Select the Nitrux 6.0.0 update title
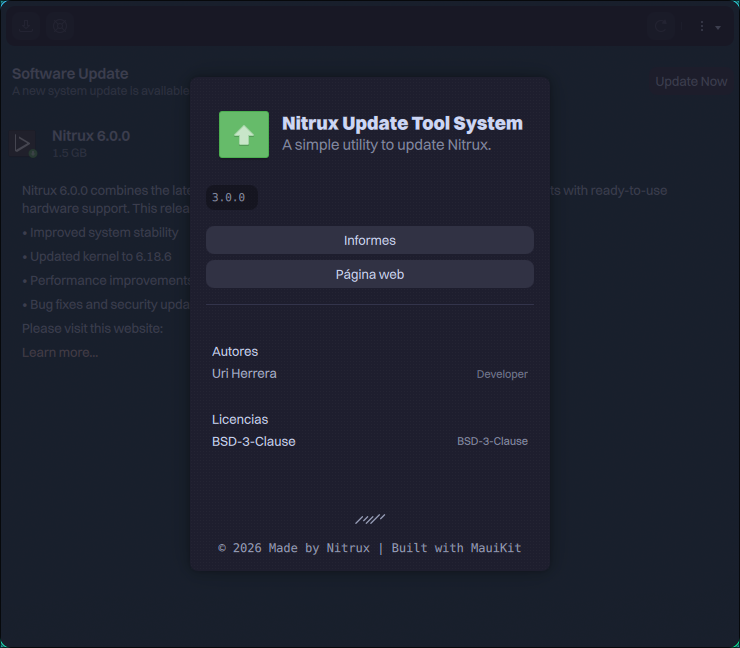Screen dimensions: 740x648 [91, 136]
